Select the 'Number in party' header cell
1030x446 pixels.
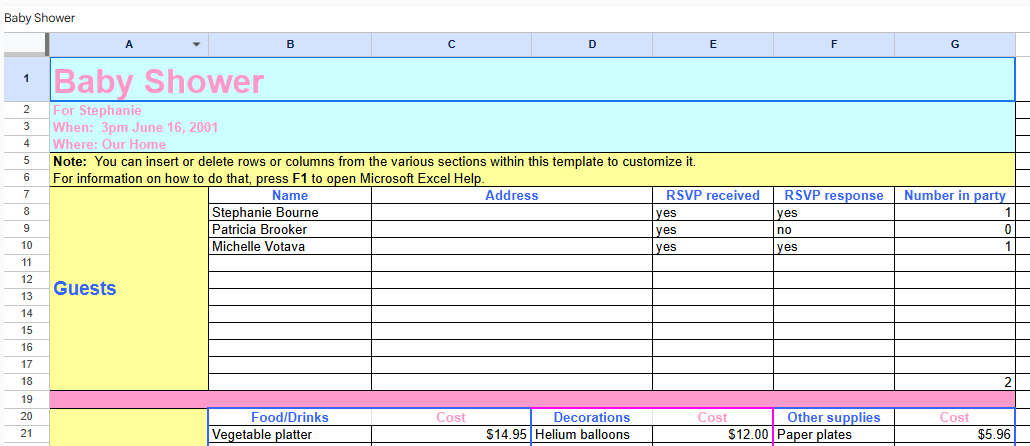point(955,196)
